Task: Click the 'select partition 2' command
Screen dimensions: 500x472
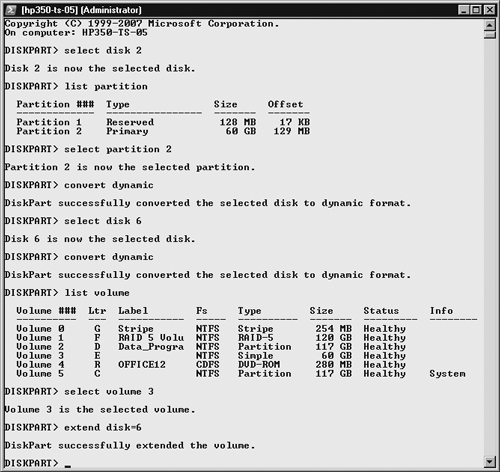Action: 118,149
